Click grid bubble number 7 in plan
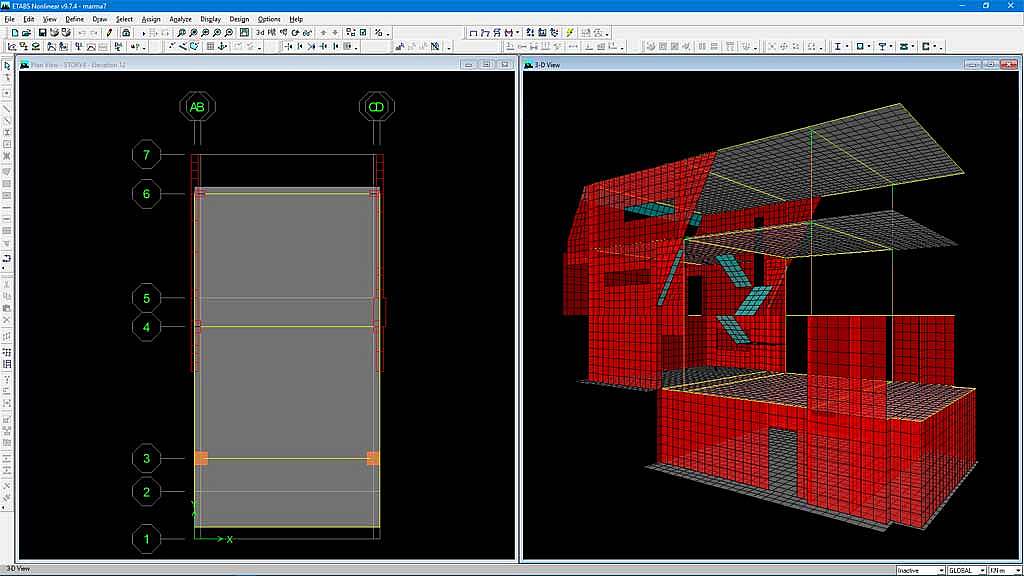This screenshot has height=576, width=1024. point(146,155)
